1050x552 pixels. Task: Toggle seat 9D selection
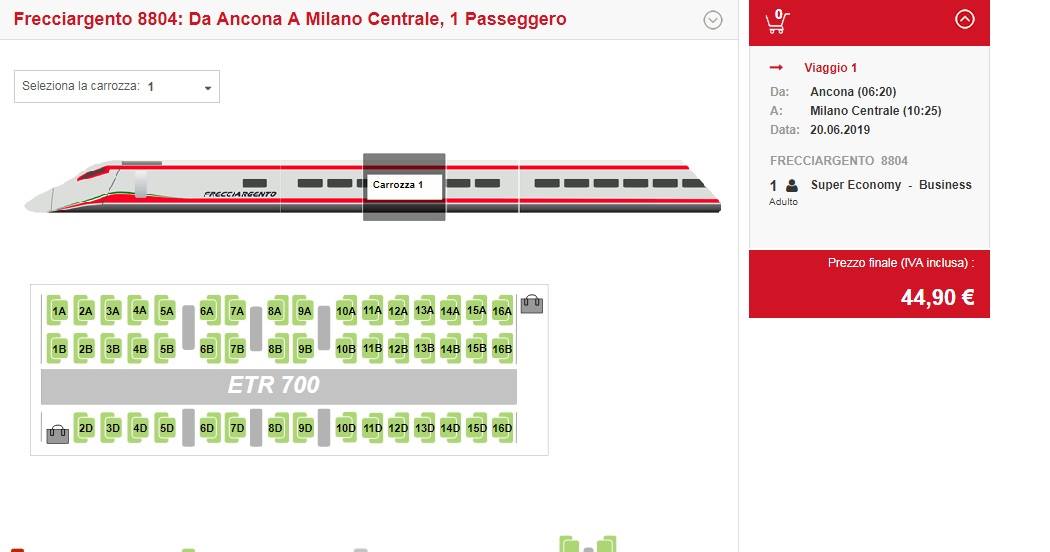point(306,429)
